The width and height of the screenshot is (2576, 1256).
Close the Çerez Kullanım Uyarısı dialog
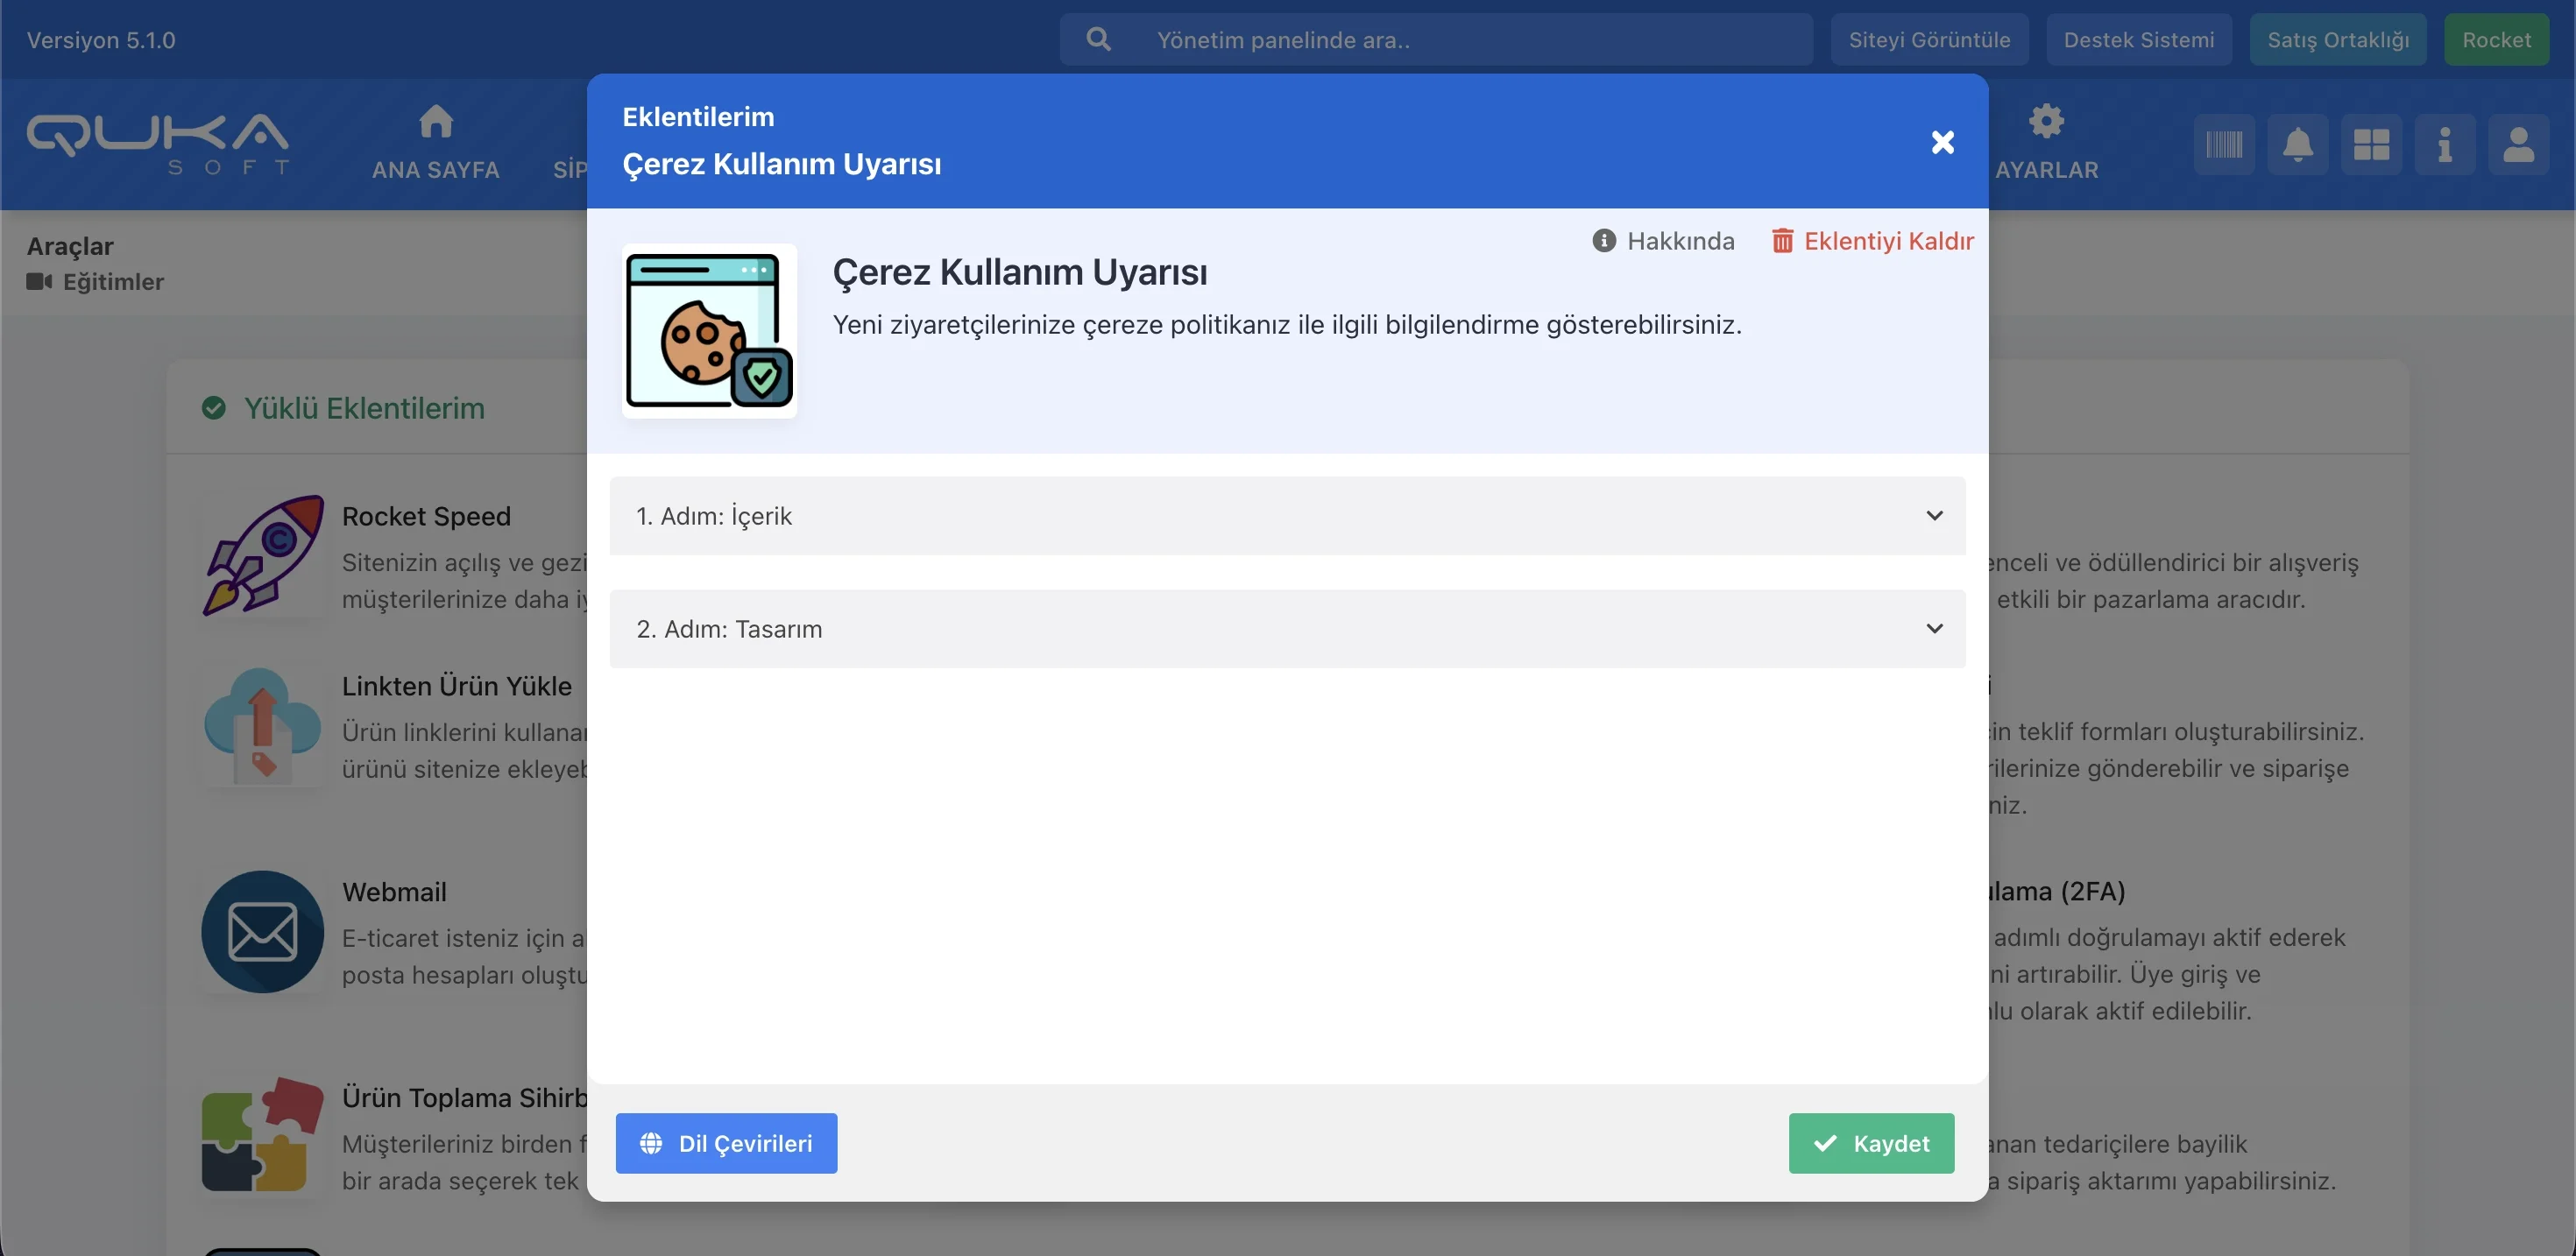point(1942,142)
